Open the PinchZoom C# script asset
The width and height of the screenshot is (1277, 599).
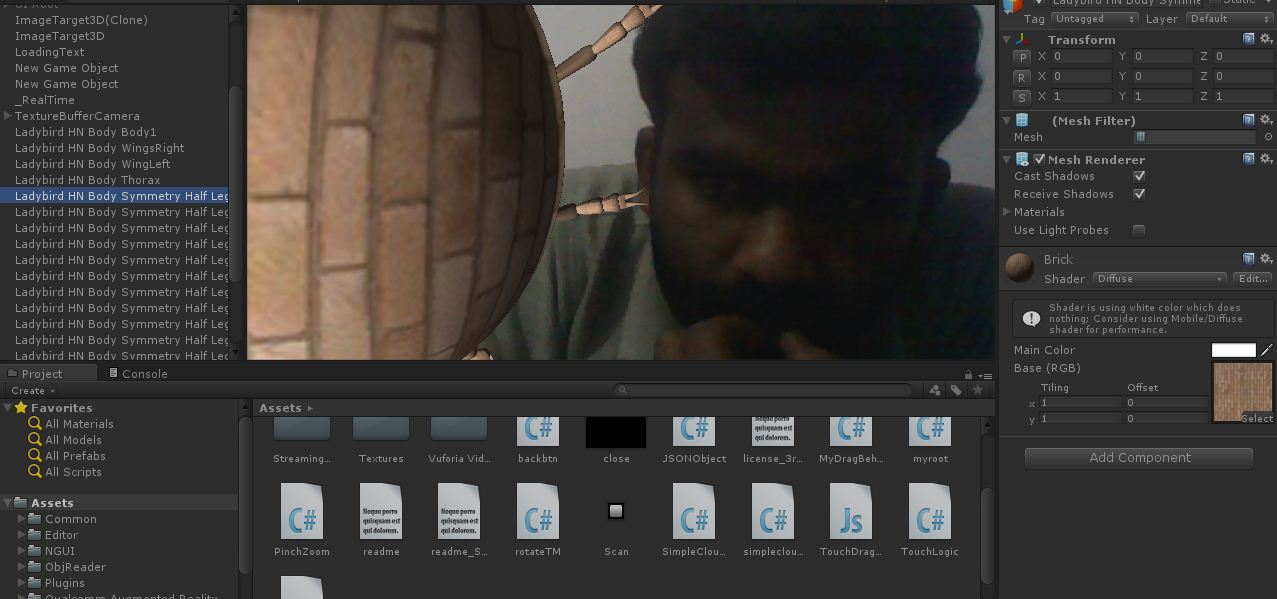tap(301, 510)
